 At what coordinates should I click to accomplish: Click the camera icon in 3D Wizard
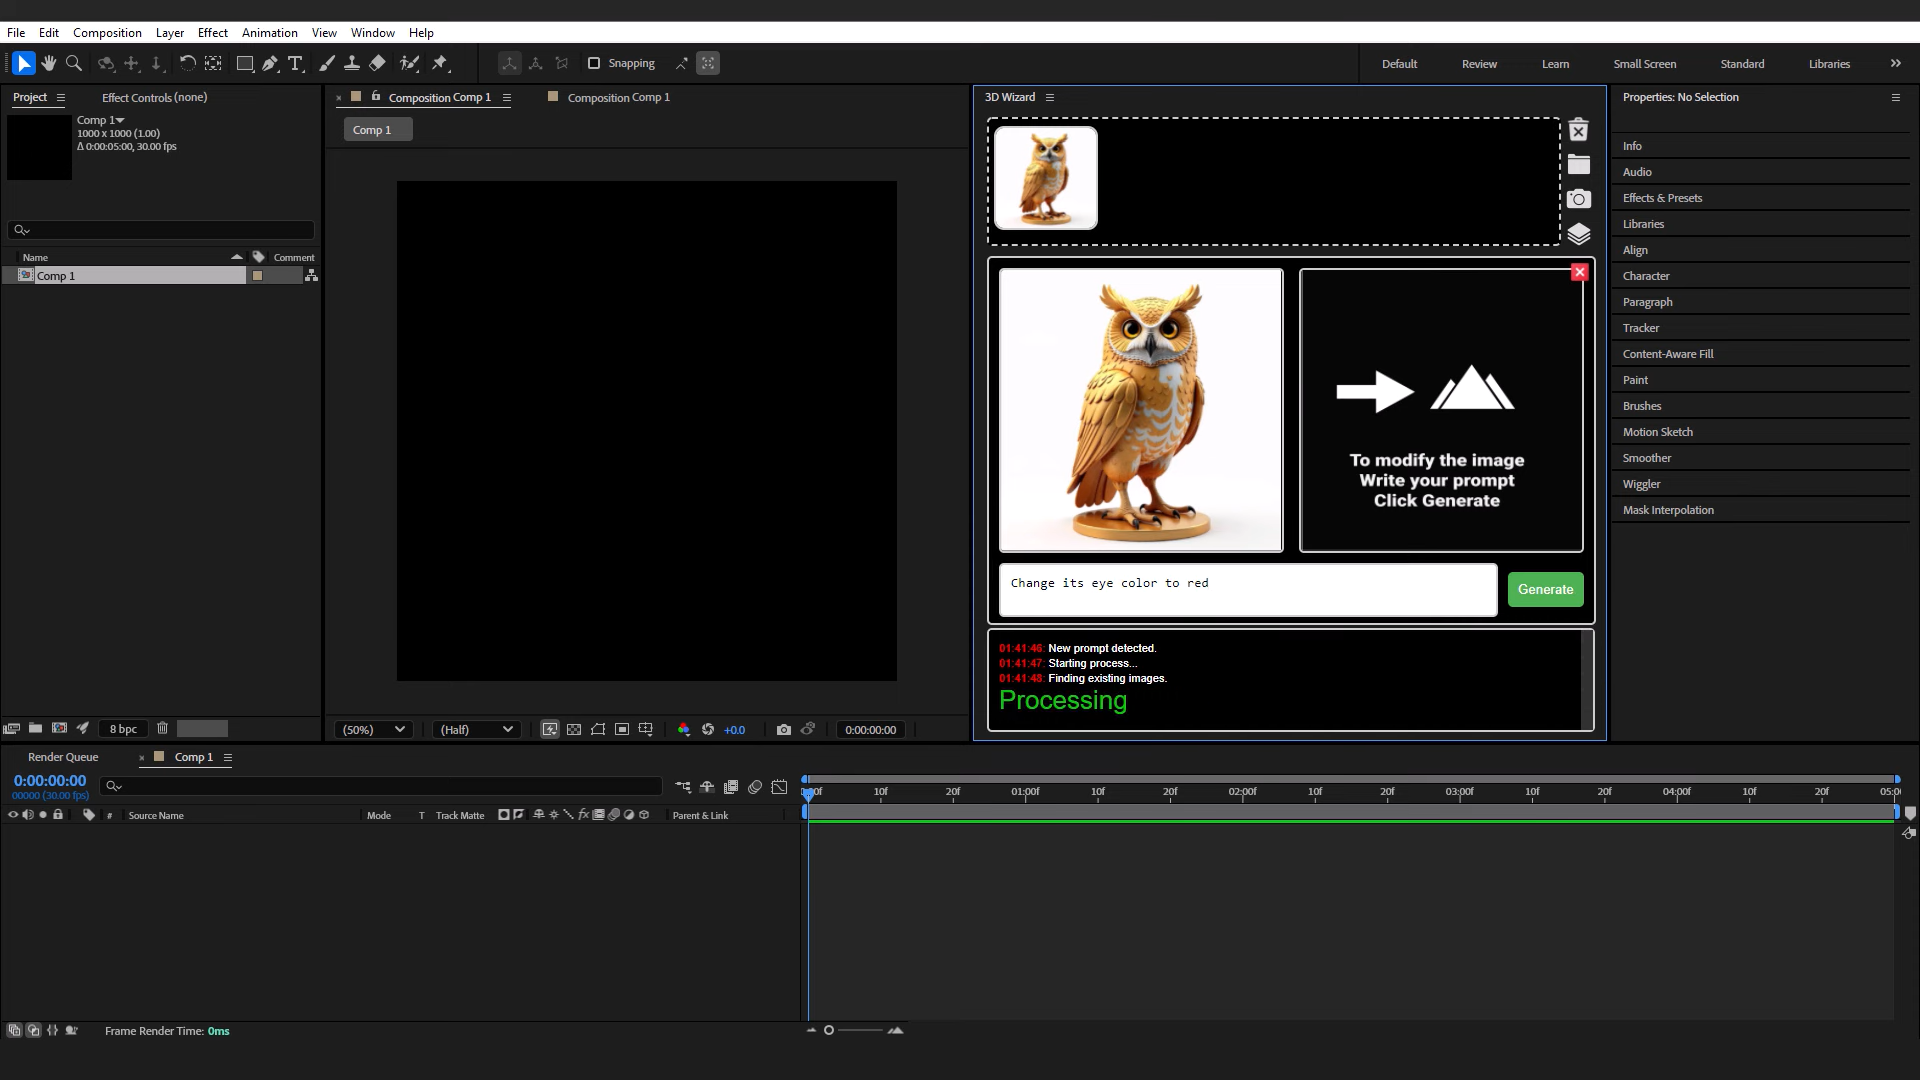[x=1578, y=199]
